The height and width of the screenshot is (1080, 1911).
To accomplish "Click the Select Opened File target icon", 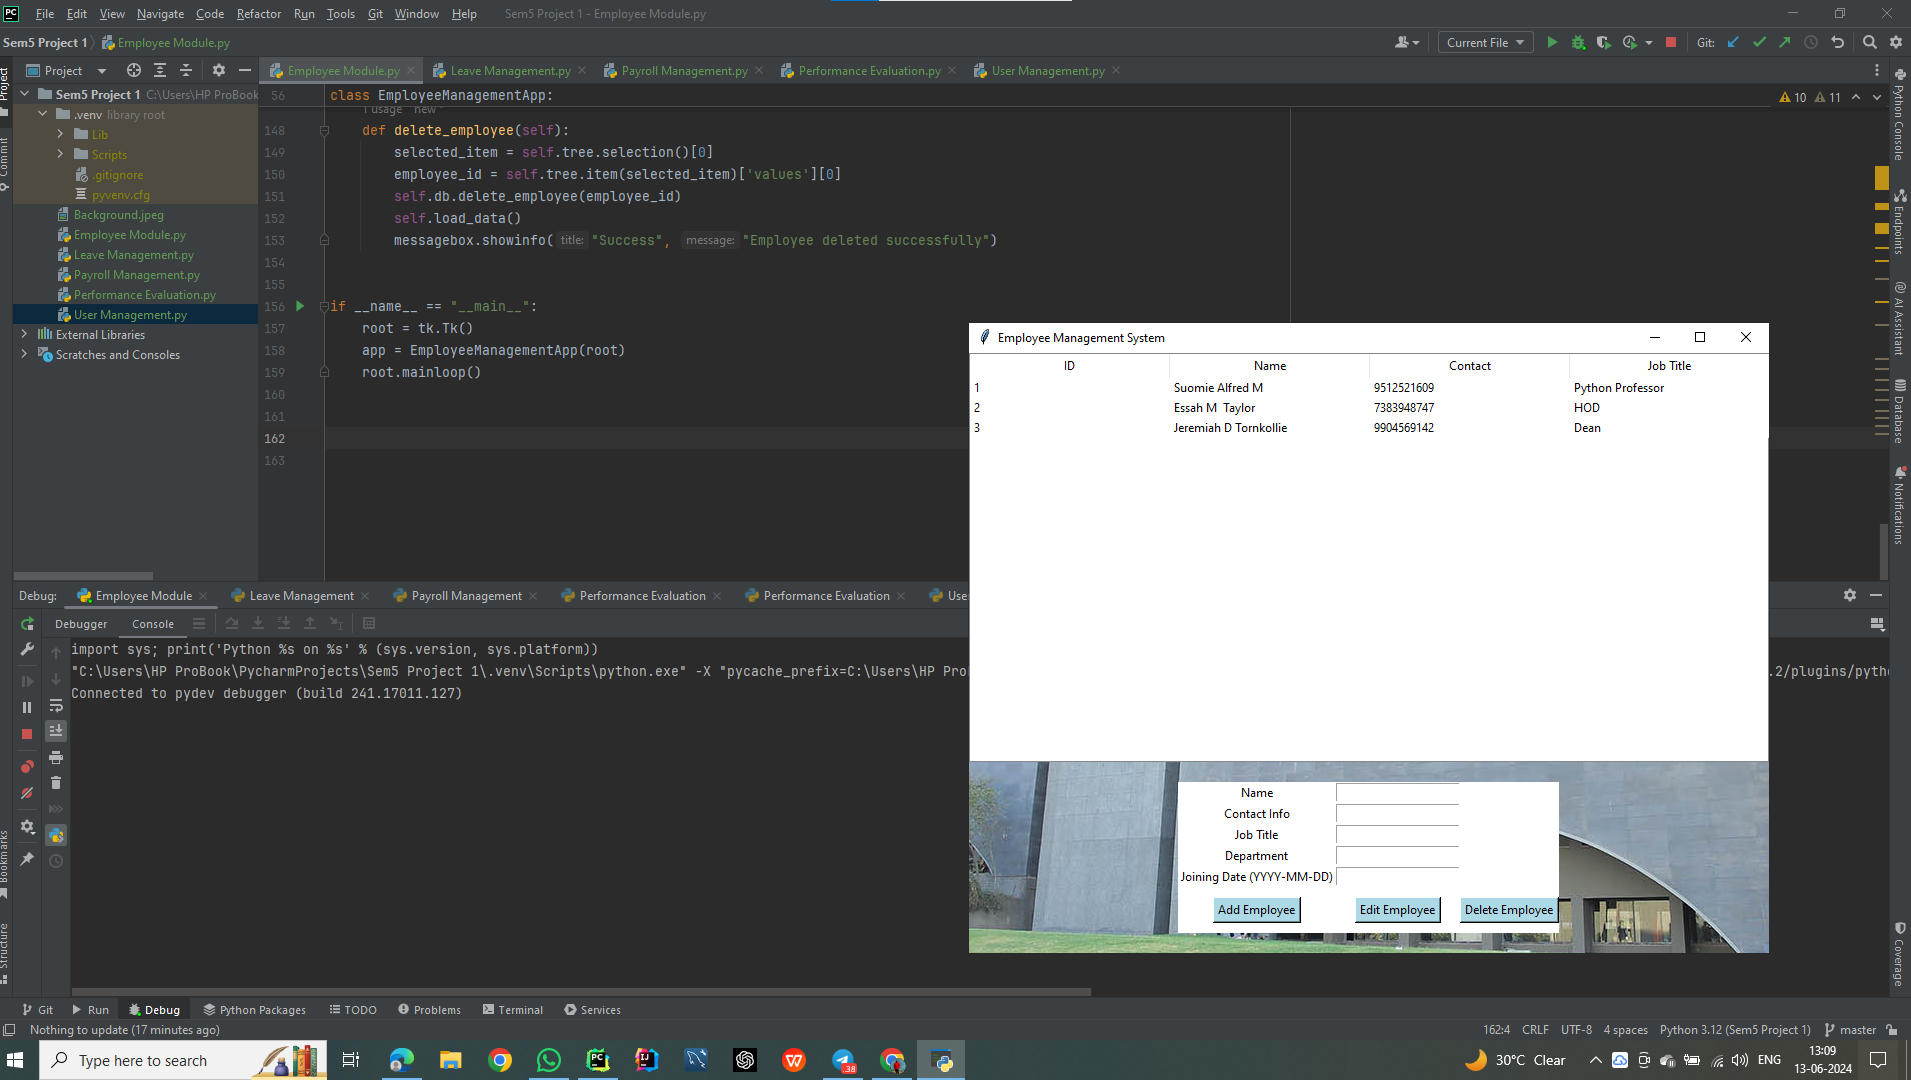I will 133,70.
